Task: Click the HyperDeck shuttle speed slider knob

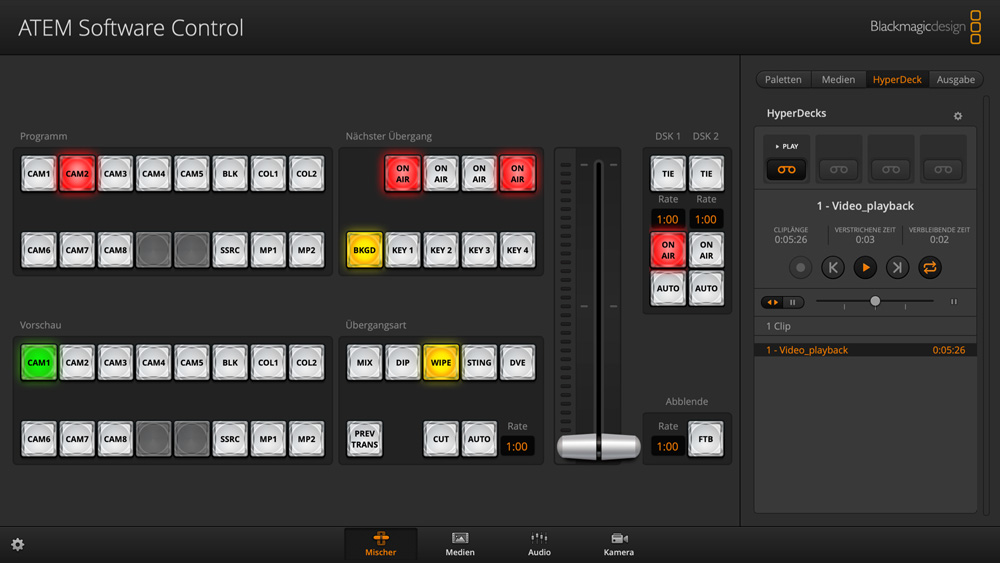Action: point(875,301)
